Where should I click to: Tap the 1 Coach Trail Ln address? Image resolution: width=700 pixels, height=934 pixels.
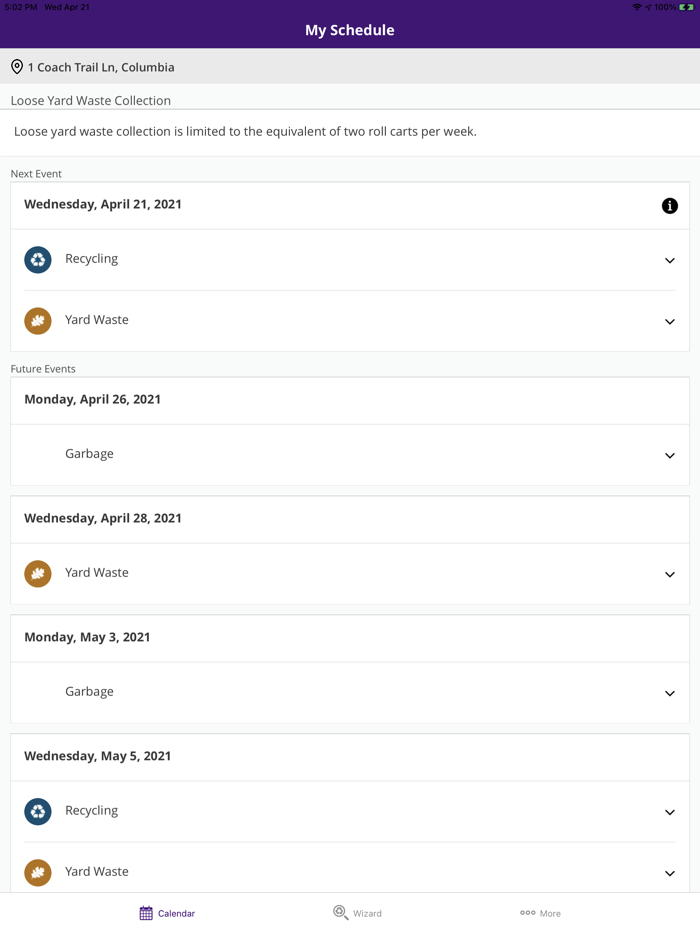click(101, 67)
